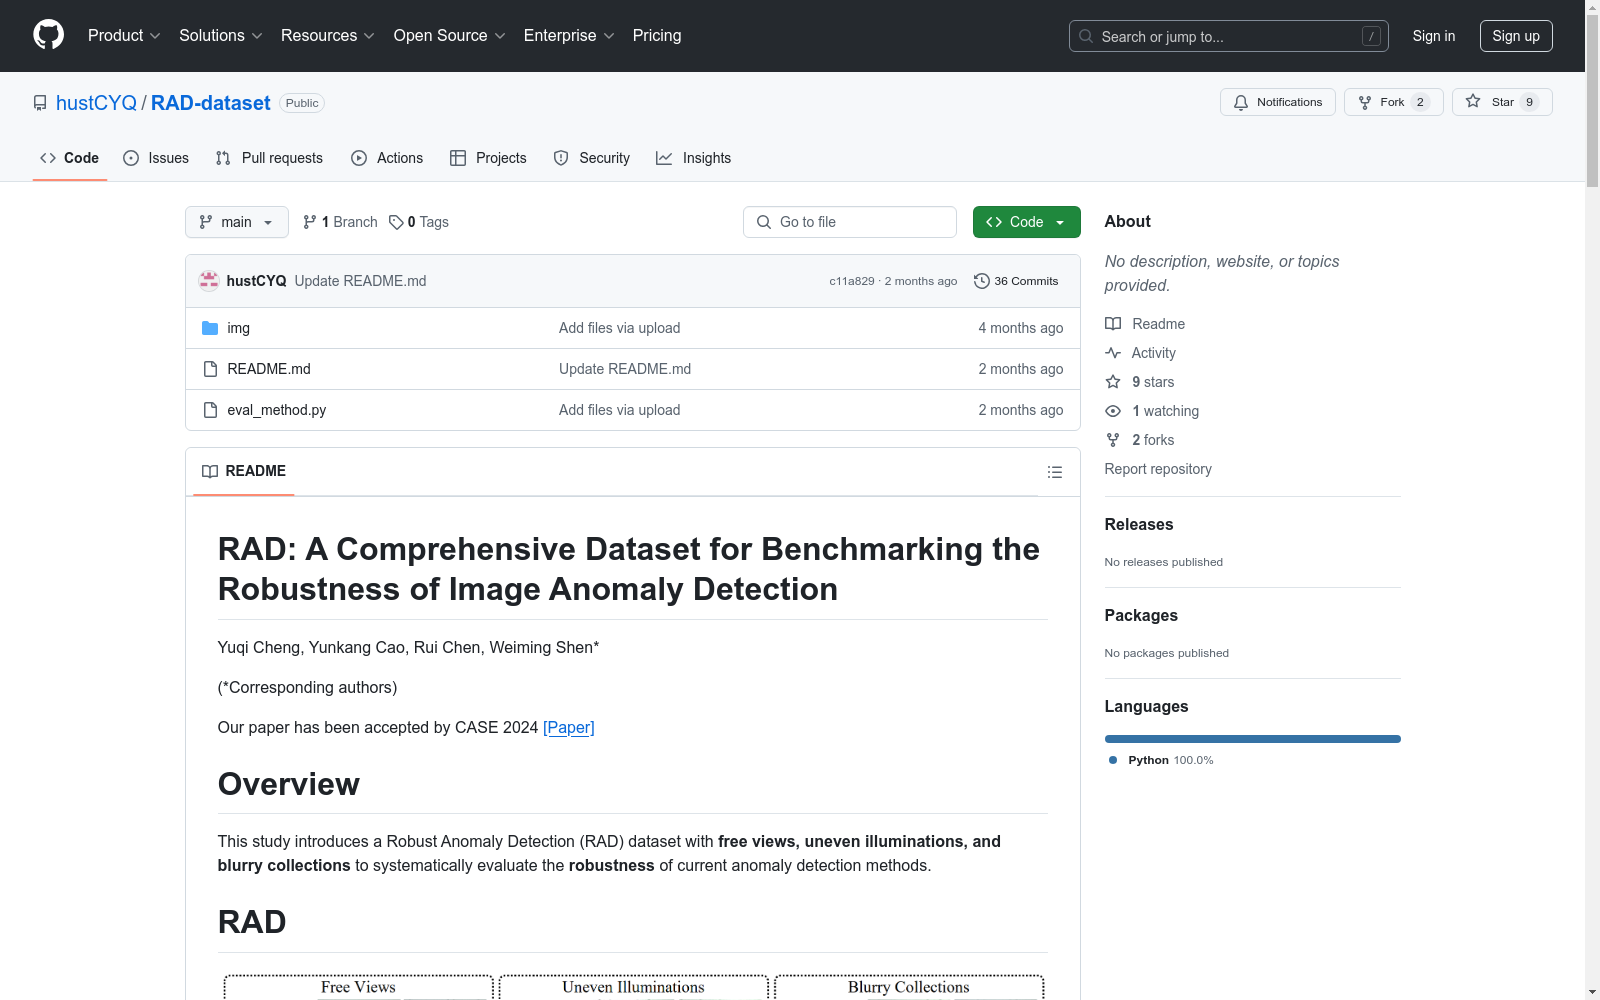
Task: View the 2 forks link
Action: point(1140,440)
